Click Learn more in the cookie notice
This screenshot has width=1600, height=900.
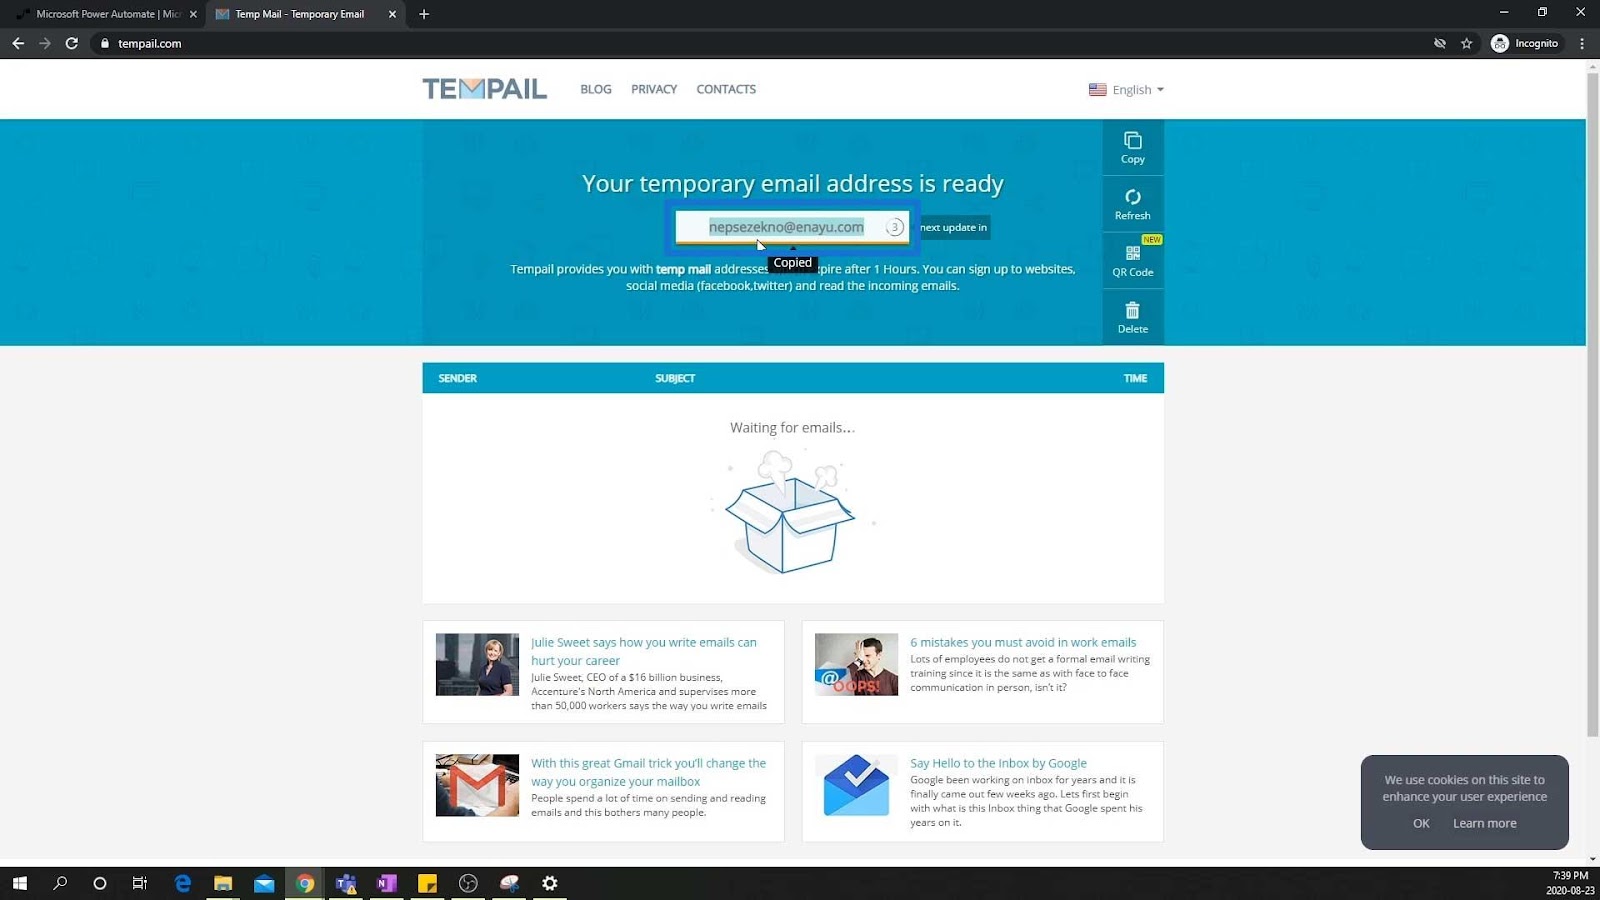point(1484,823)
